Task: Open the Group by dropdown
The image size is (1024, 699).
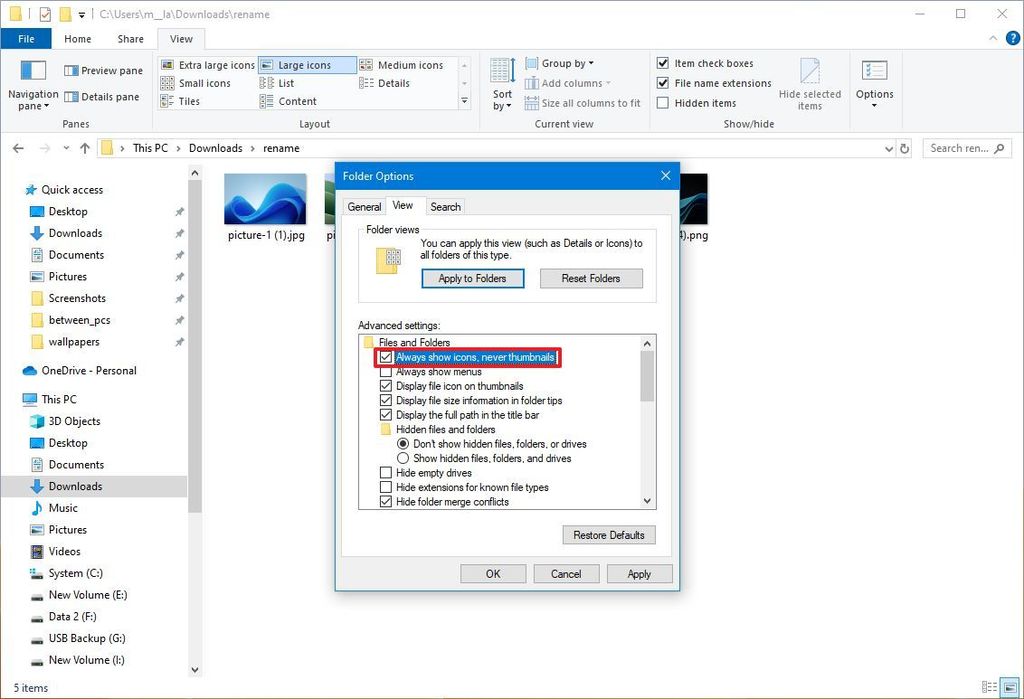Action: pos(558,62)
